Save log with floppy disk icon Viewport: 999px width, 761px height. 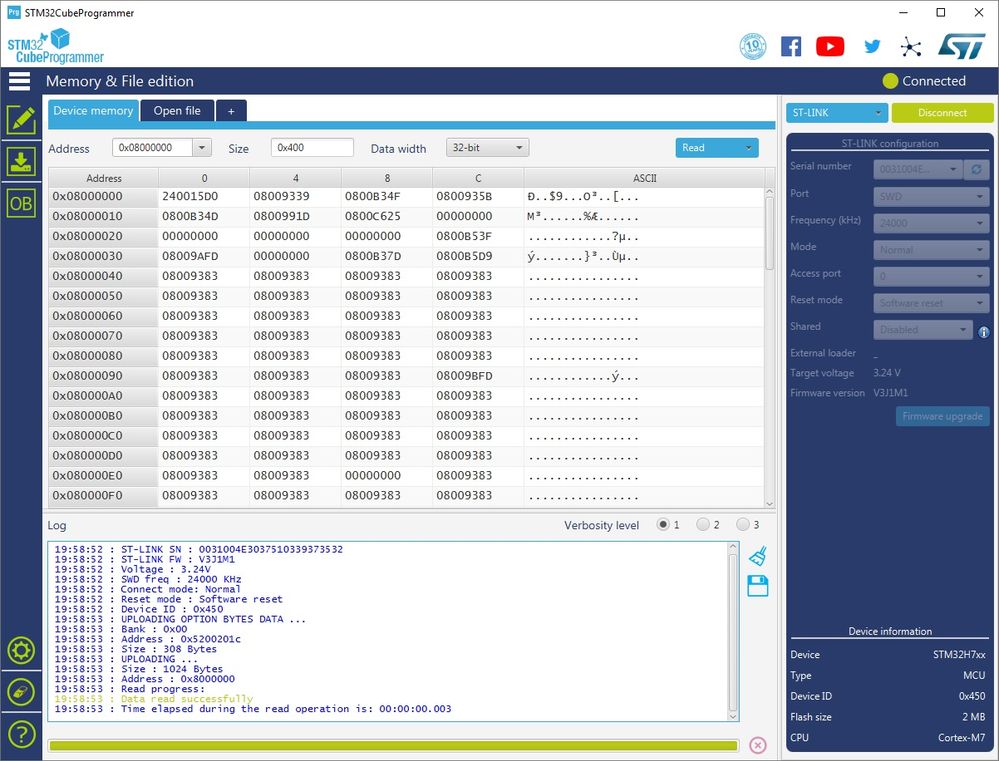pyautogui.click(x=758, y=586)
